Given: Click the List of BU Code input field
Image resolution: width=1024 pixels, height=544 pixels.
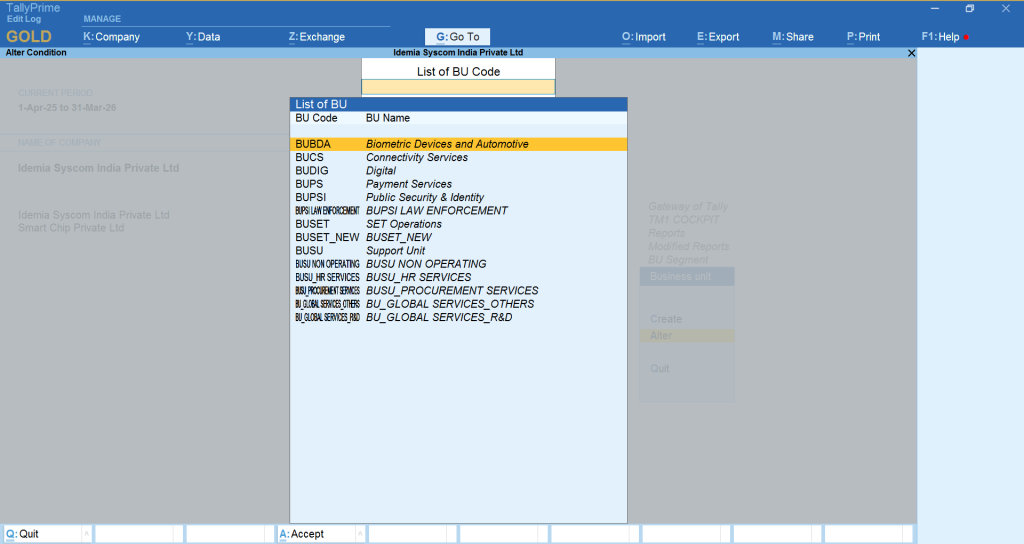Looking at the screenshot, I should point(457,87).
